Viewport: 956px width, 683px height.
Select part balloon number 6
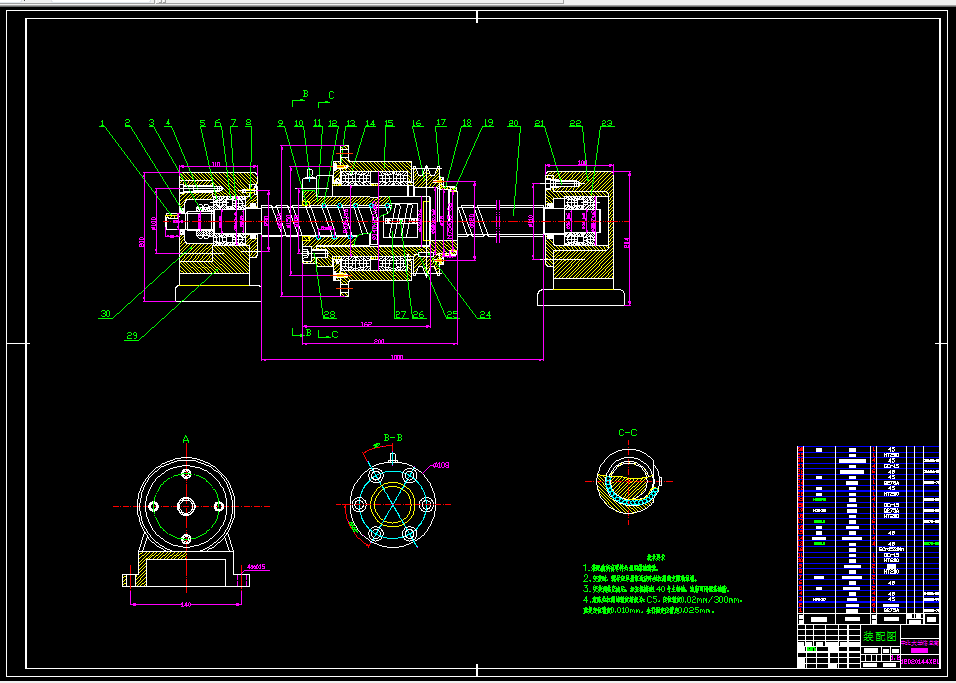click(218, 123)
